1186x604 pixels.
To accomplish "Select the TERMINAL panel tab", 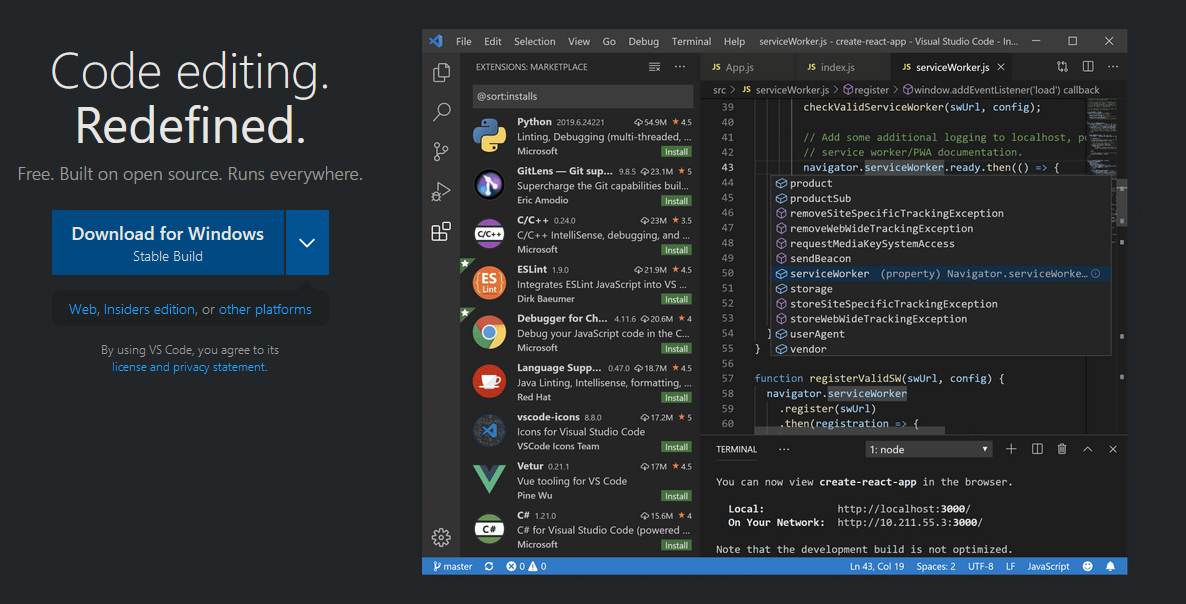I will point(737,449).
